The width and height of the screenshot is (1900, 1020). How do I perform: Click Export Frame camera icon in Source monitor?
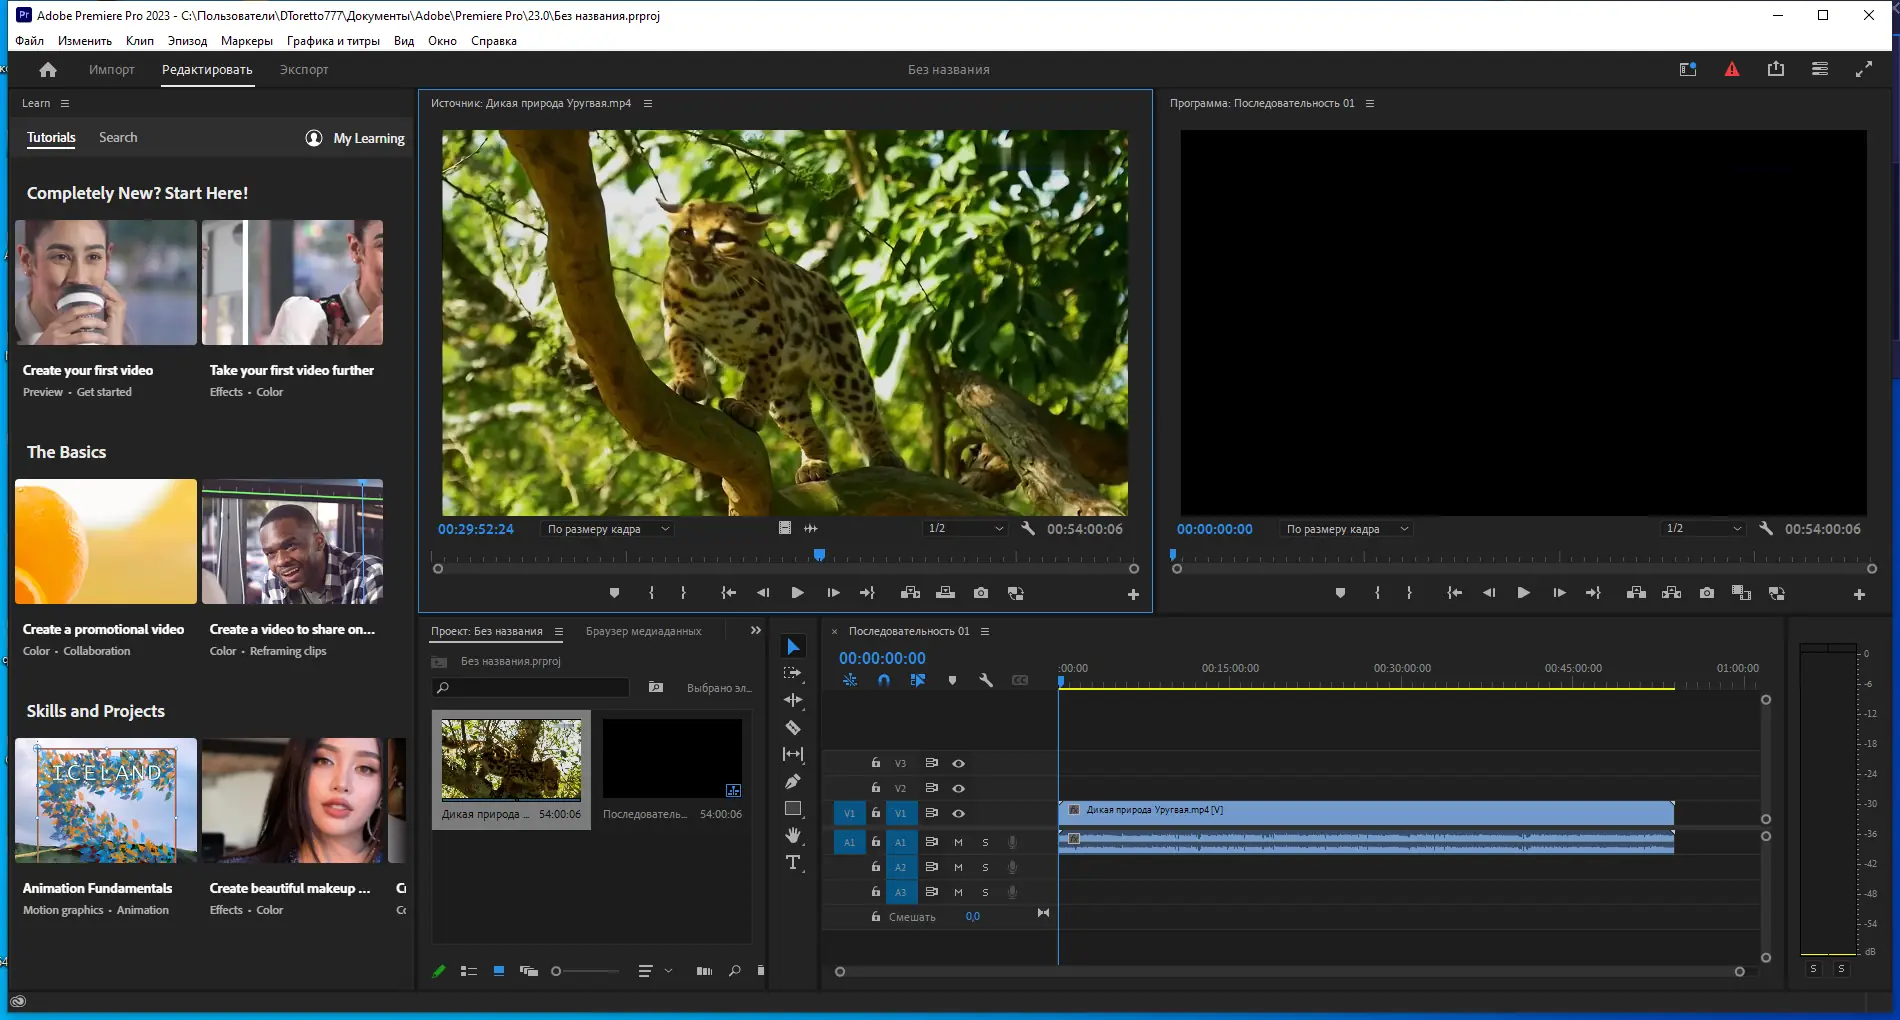[981, 593]
